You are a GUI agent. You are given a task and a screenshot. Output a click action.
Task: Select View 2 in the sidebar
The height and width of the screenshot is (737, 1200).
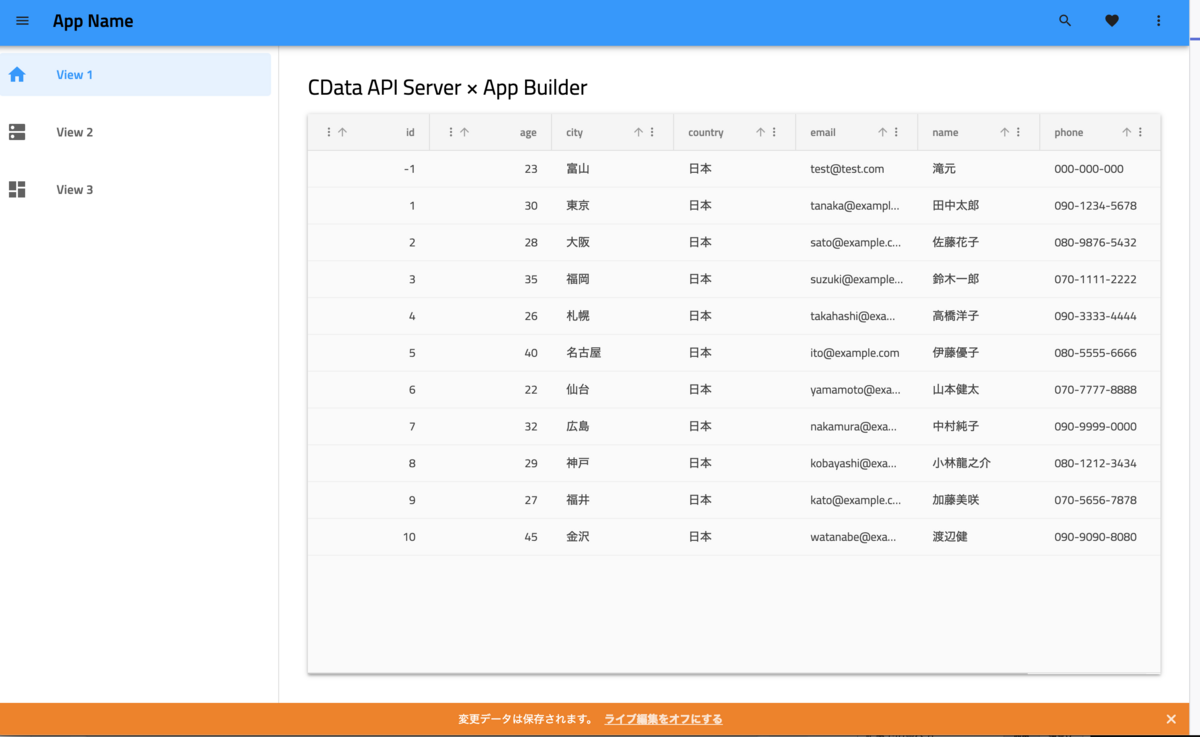(135, 132)
